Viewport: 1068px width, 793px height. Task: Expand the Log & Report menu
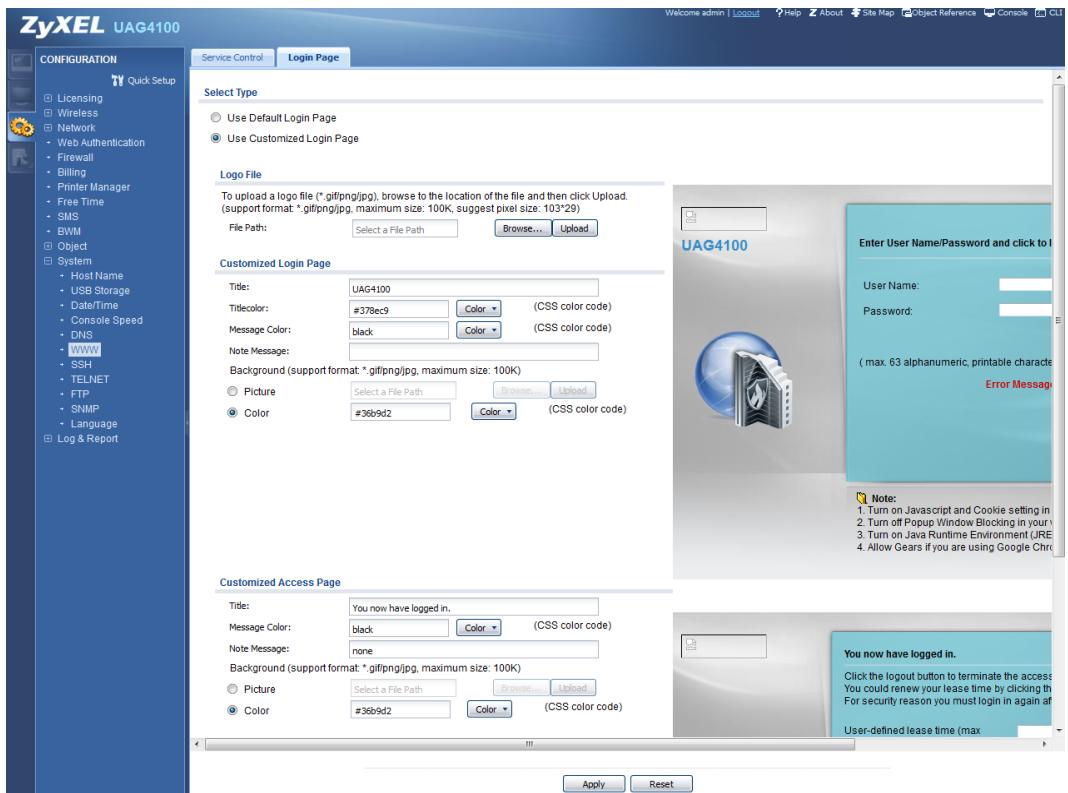pyautogui.click(x=48, y=439)
